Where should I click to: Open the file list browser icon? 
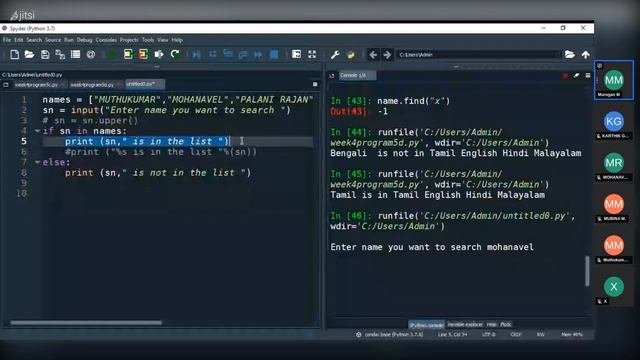[76, 54]
